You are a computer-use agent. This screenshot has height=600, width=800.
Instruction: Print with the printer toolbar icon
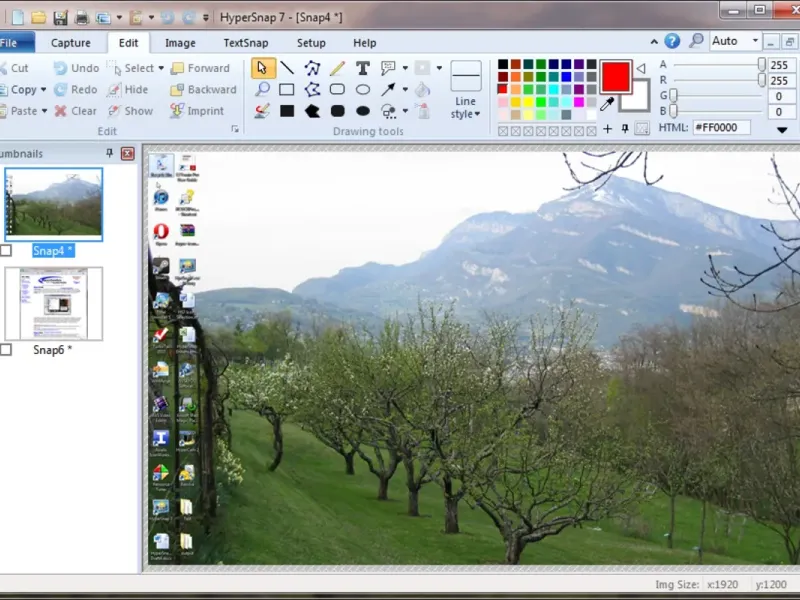[x=82, y=17]
